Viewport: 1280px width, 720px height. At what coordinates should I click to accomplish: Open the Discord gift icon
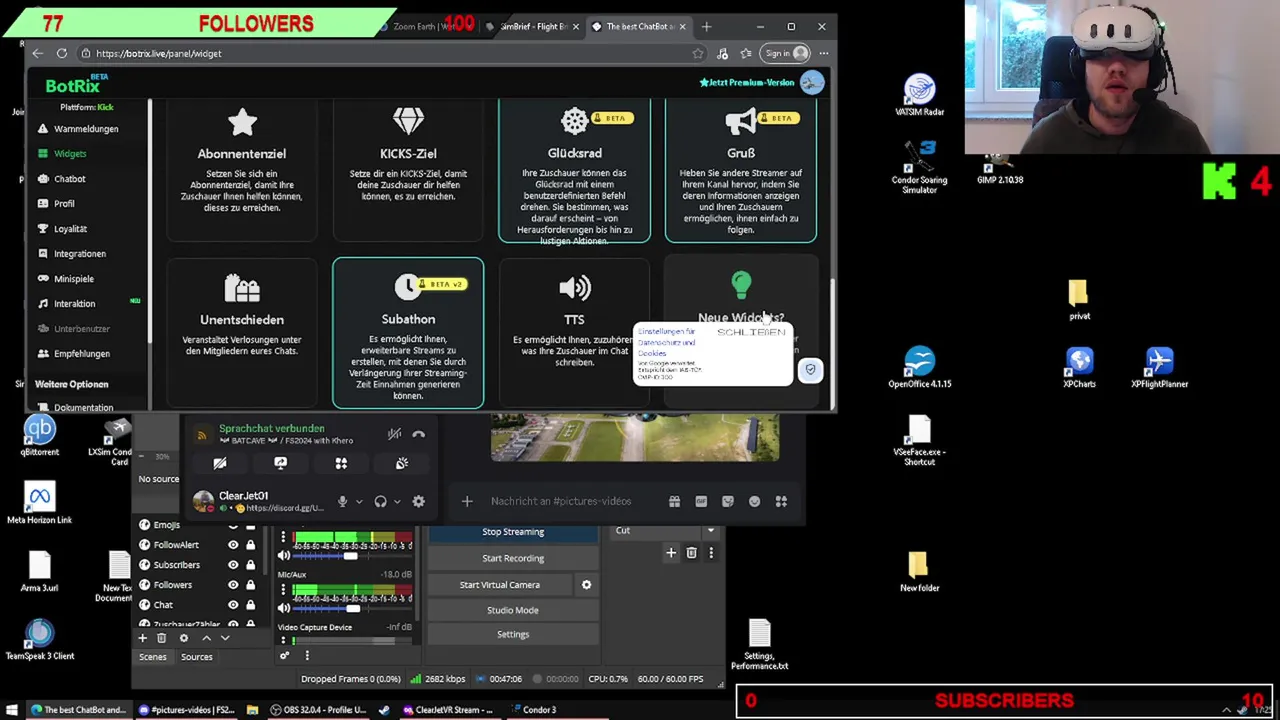tap(674, 501)
